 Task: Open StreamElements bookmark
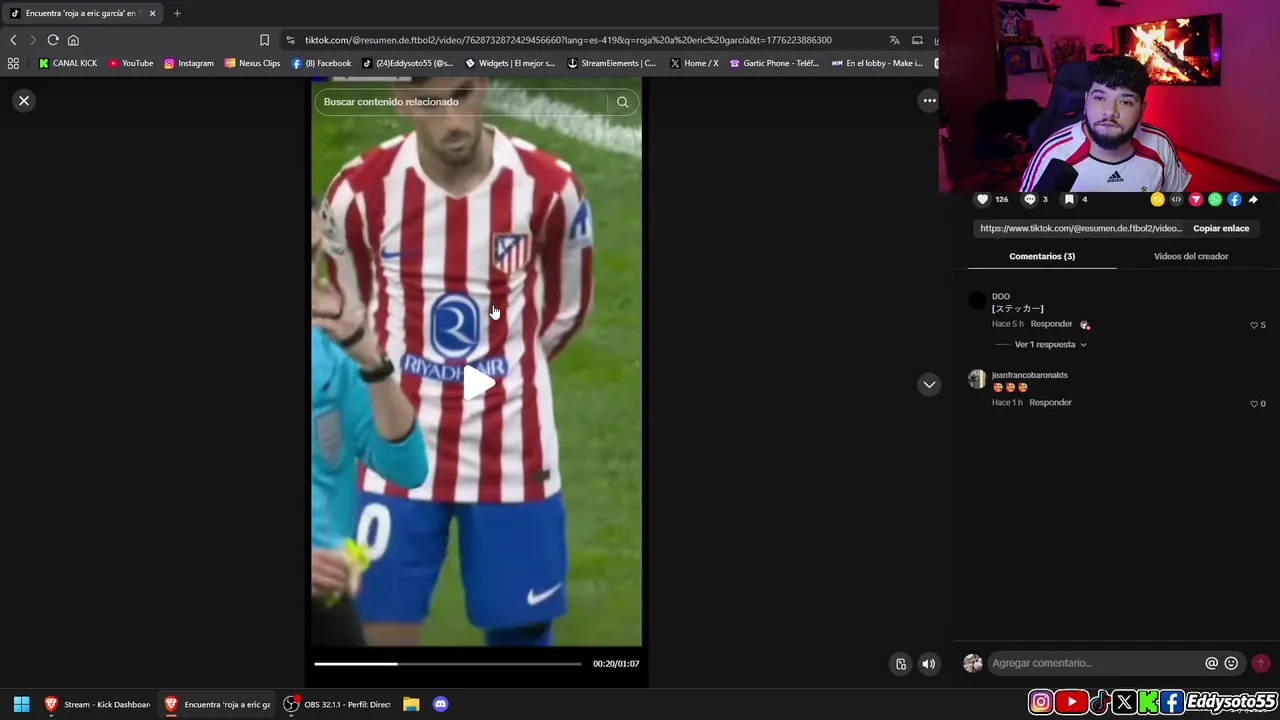[611, 63]
